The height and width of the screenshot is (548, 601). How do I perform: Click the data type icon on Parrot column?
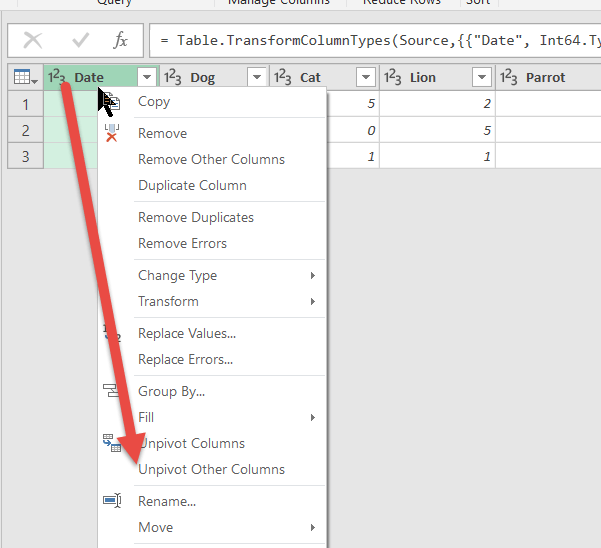[x=508, y=78]
